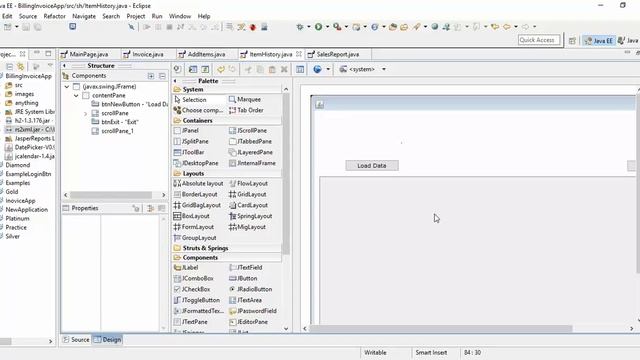The image size is (640, 360).
Task: Open the InoviceApp project
Action: point(20,201)
